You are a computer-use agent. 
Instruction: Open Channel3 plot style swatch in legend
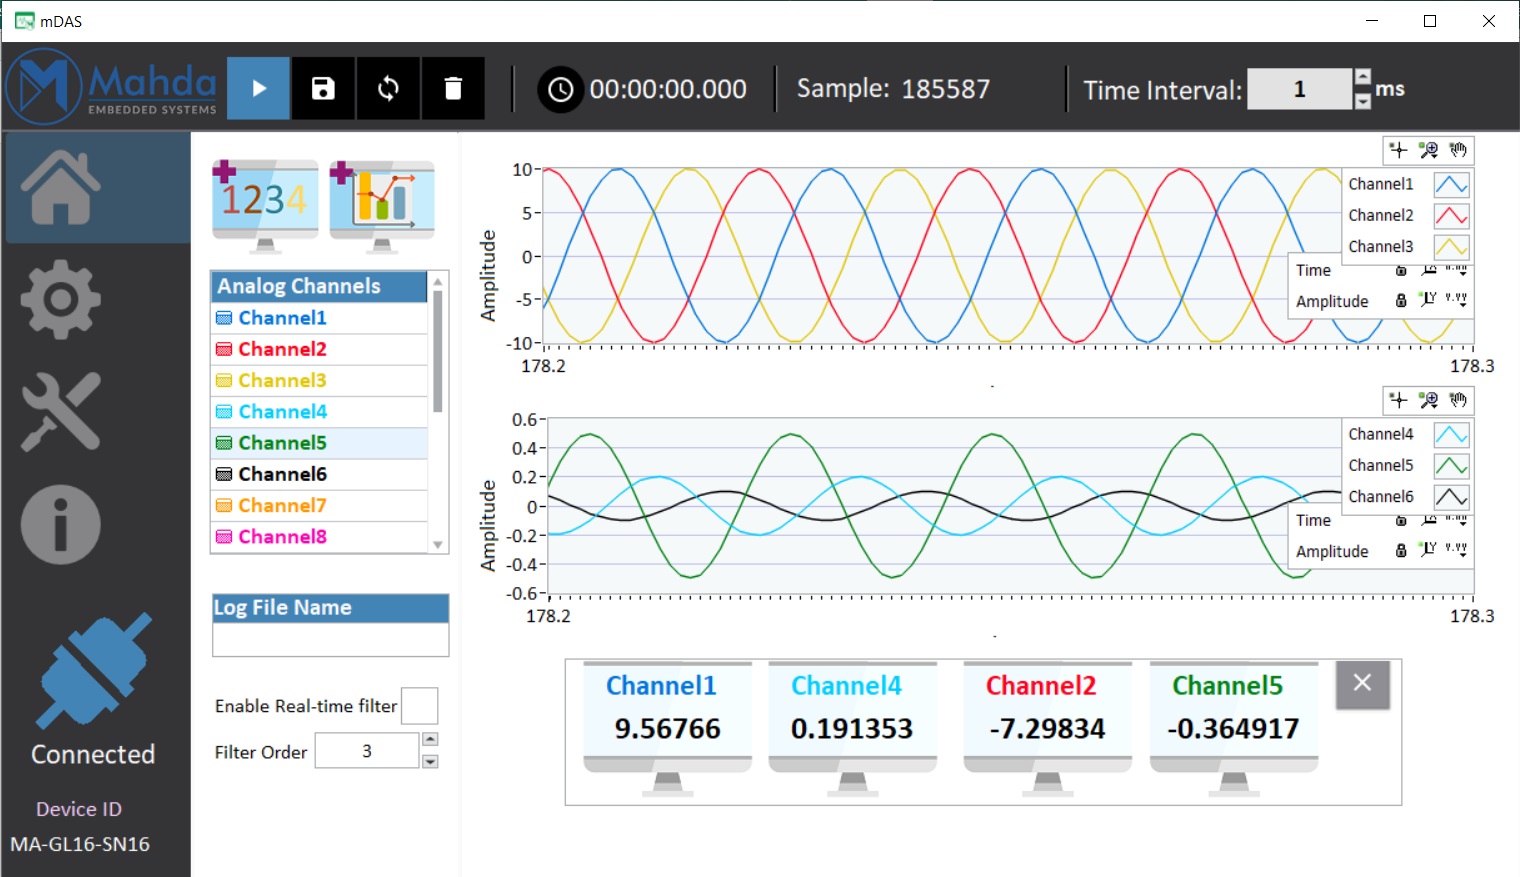coord(1451,246)
